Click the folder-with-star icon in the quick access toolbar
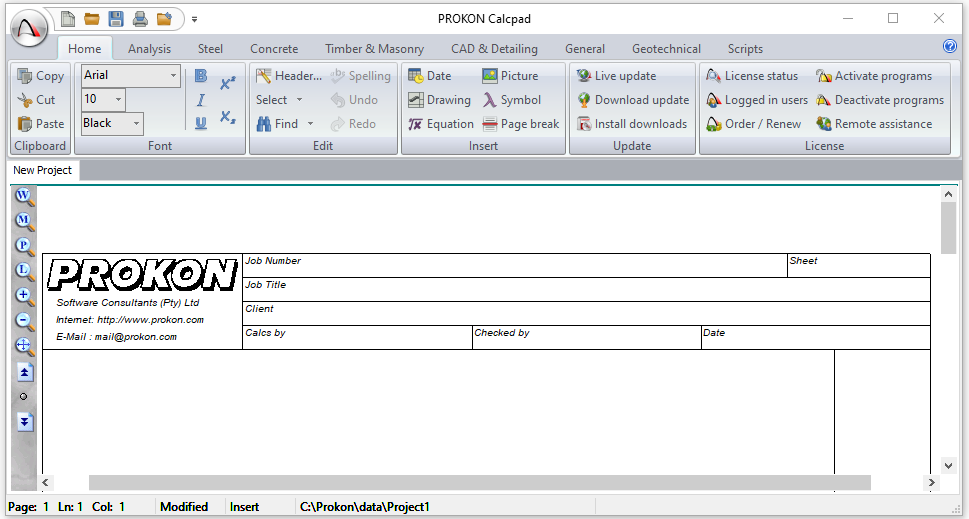This screenshot has height=519, width=969. [x=164, y=19]
